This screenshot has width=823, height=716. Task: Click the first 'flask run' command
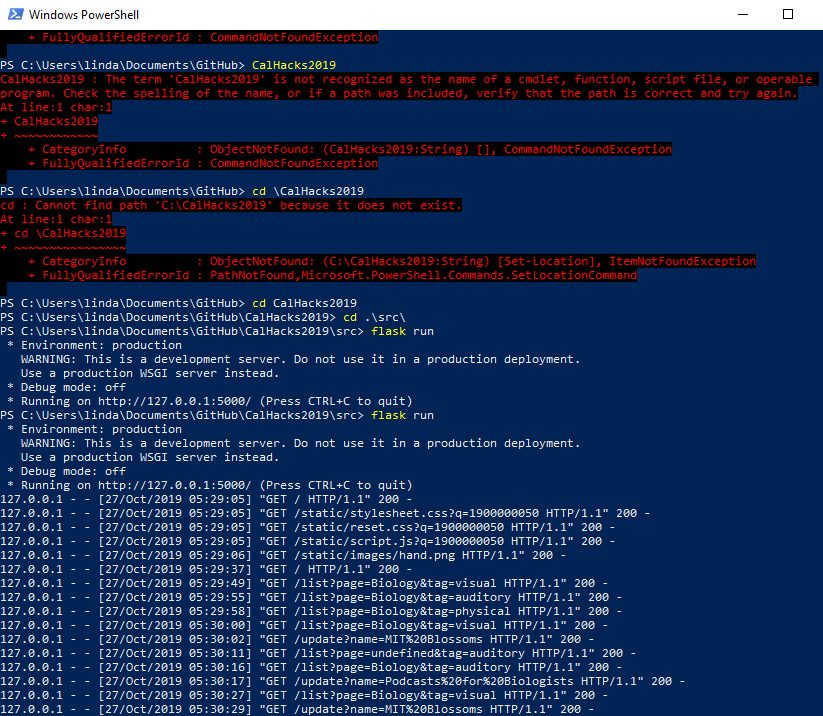[402, 331]
